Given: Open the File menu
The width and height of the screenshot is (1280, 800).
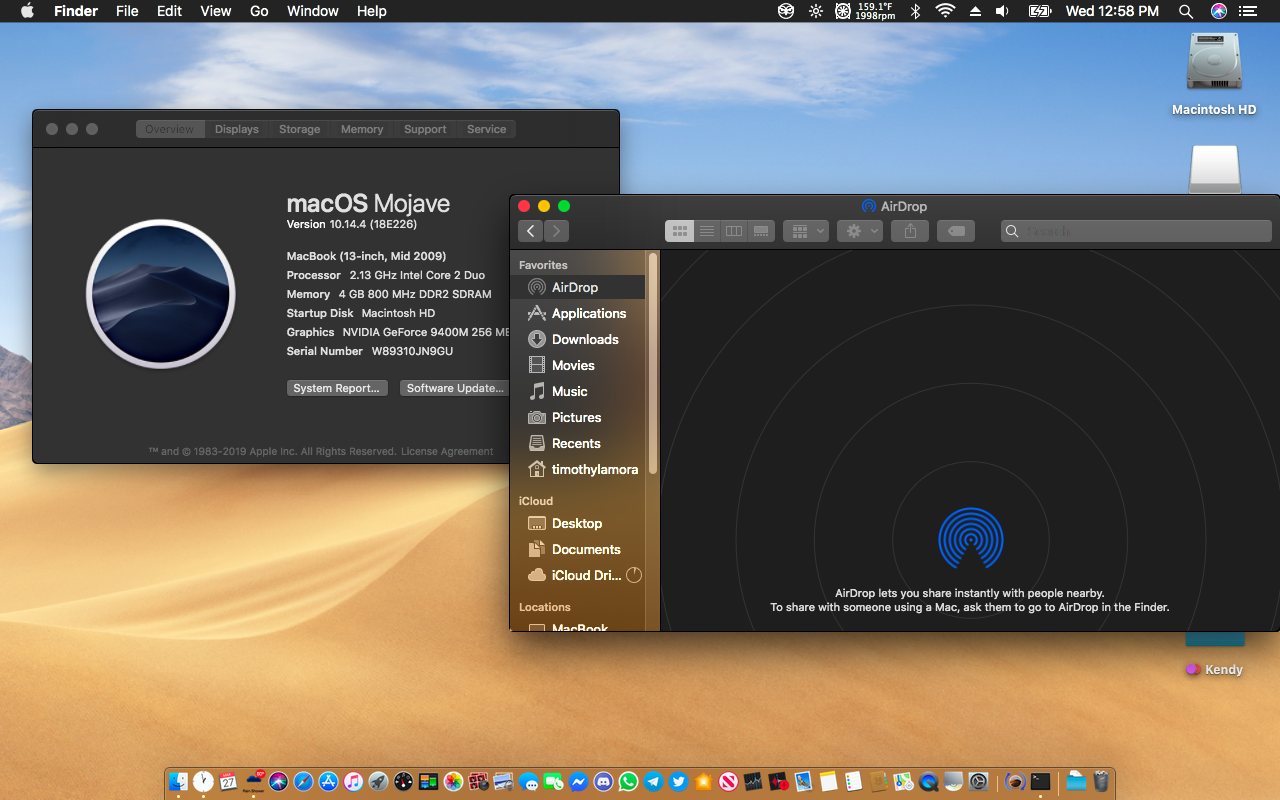Looking at the screenshot, I should pyautogui.click(x=127, y=11).
